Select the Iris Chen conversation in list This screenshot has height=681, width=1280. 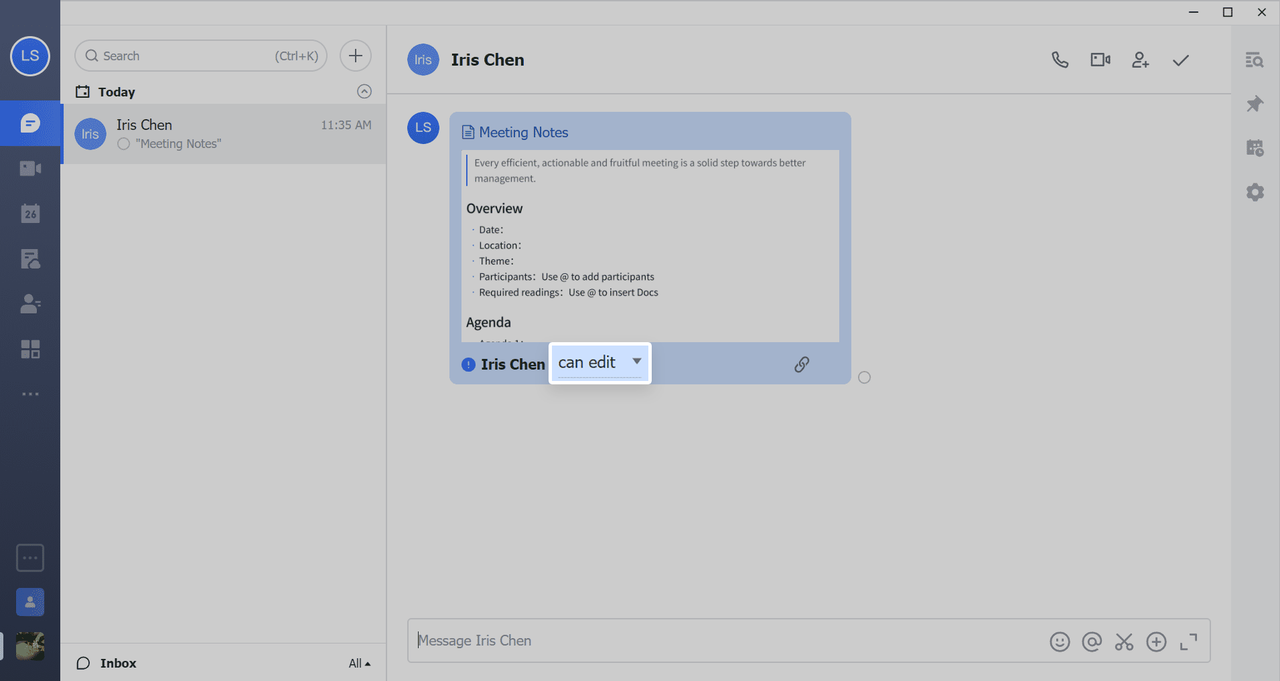tap(223, 134)
